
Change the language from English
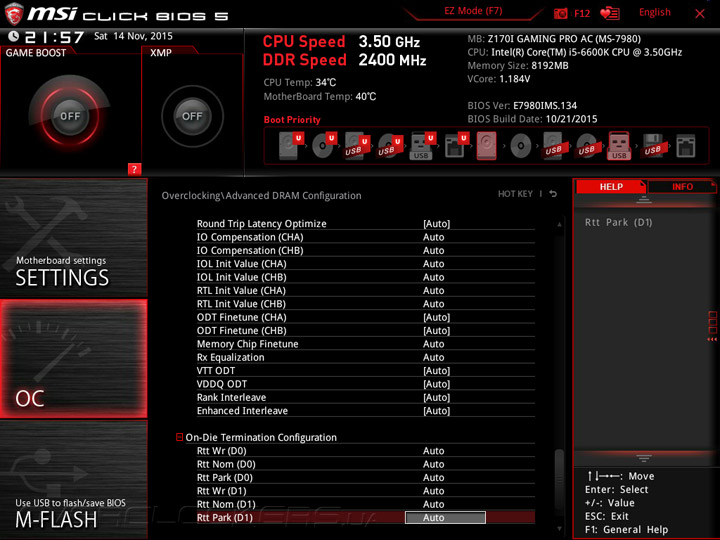654,12
